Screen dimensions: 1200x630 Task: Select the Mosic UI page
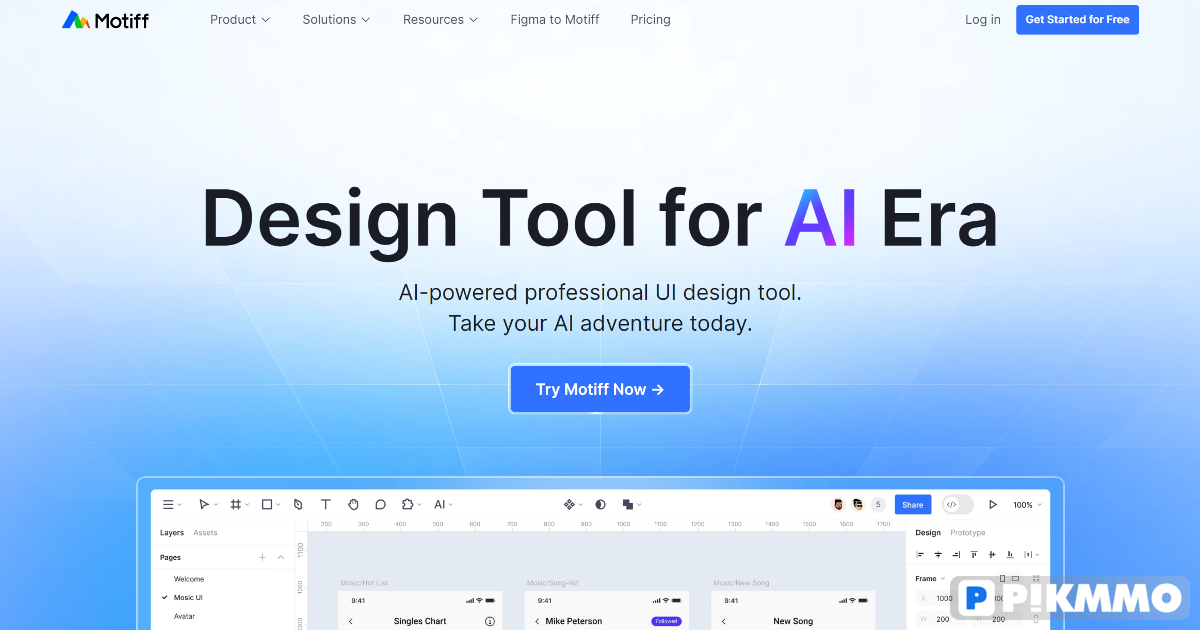[x=188, y=597]
